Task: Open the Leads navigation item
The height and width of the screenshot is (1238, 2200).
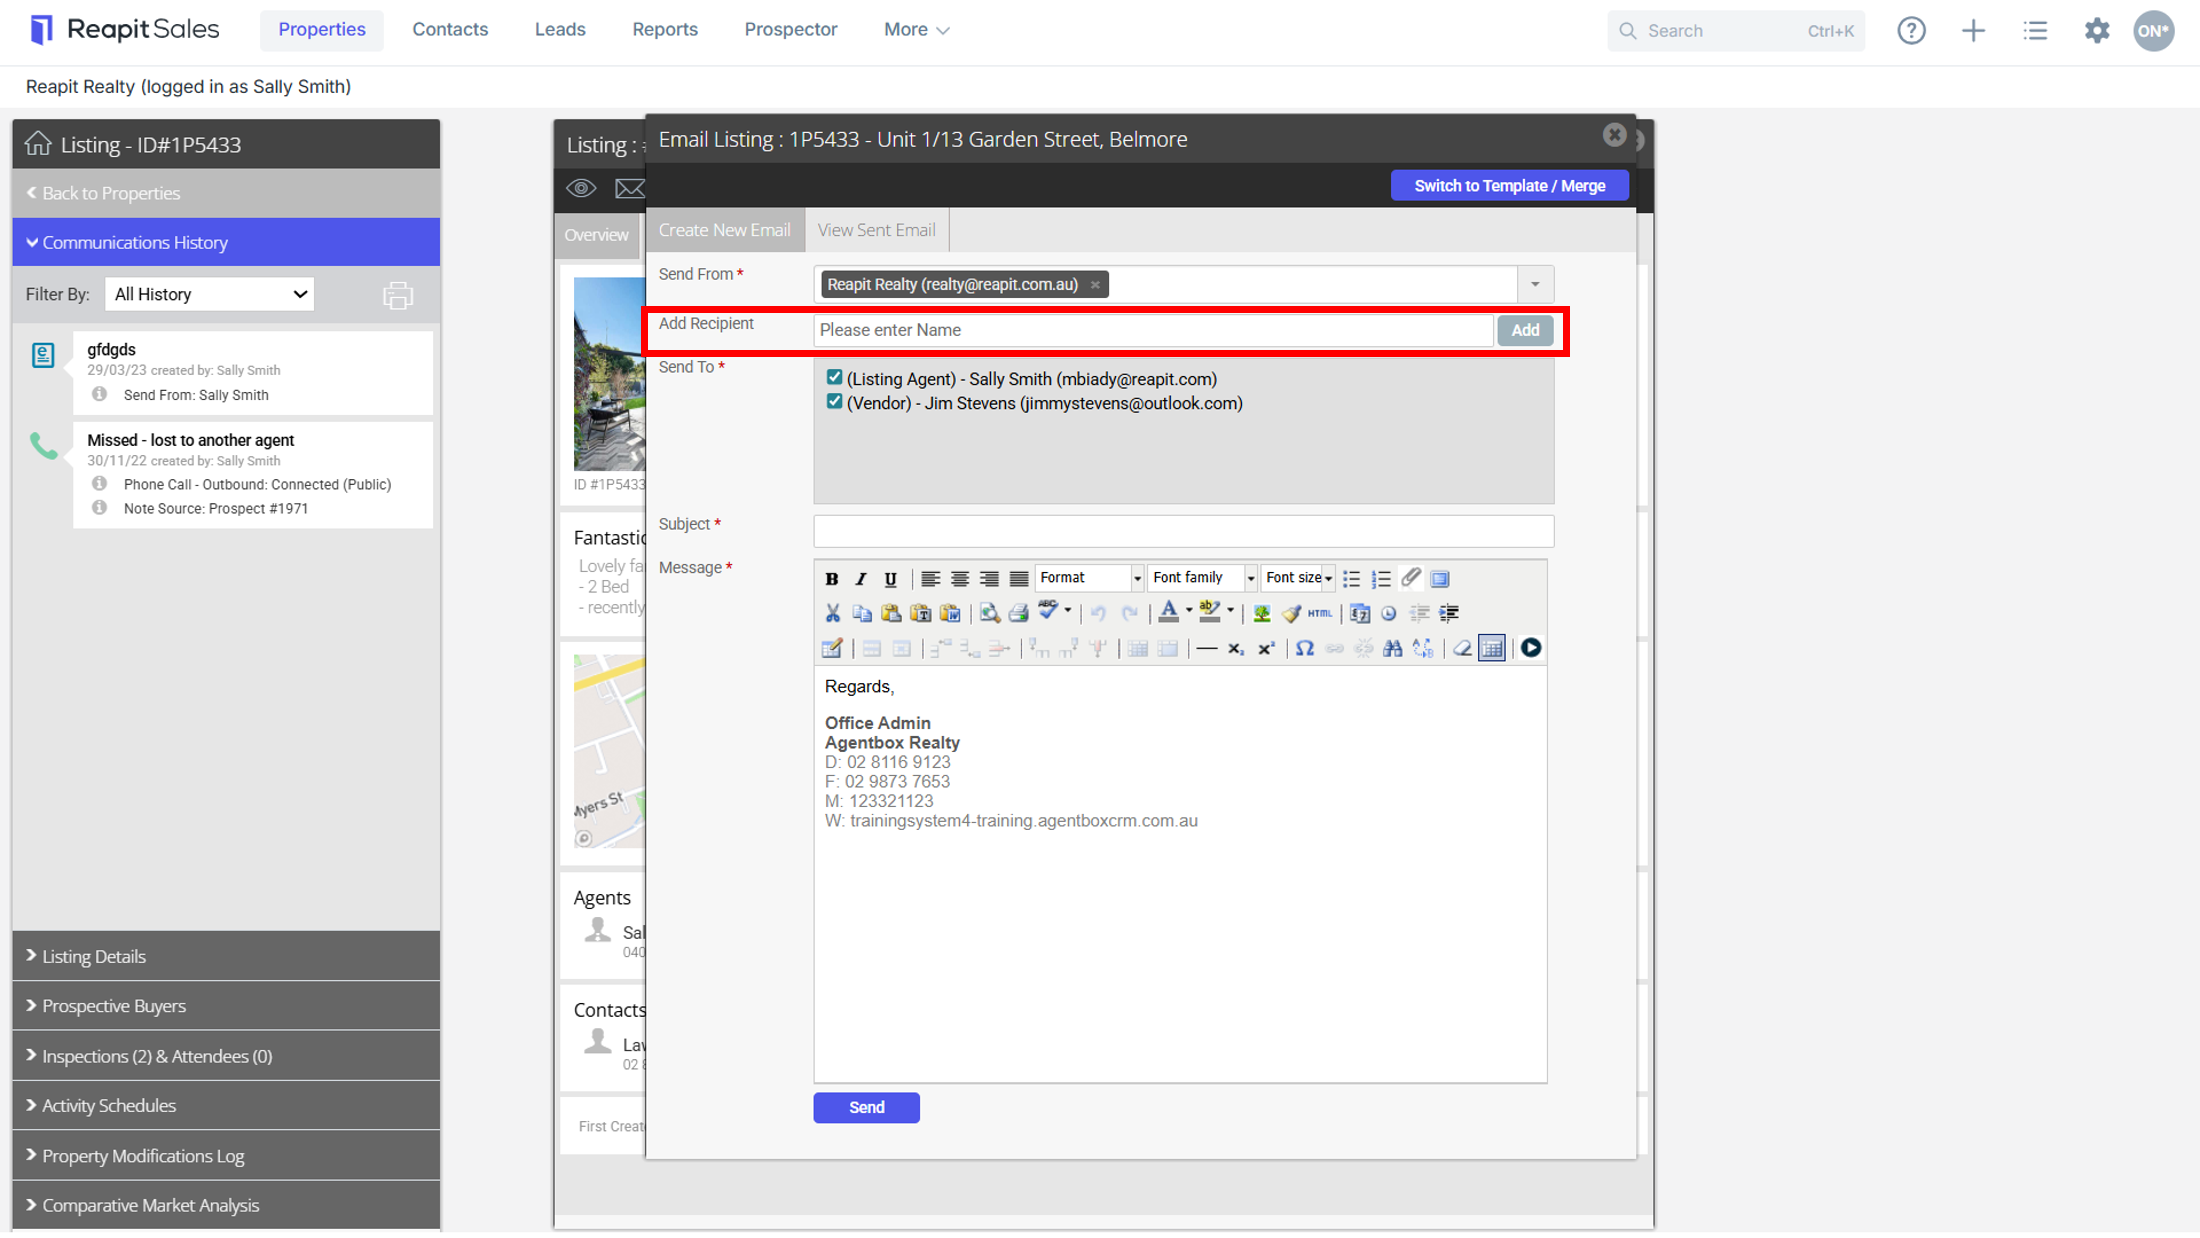Action: pos(560,30)
